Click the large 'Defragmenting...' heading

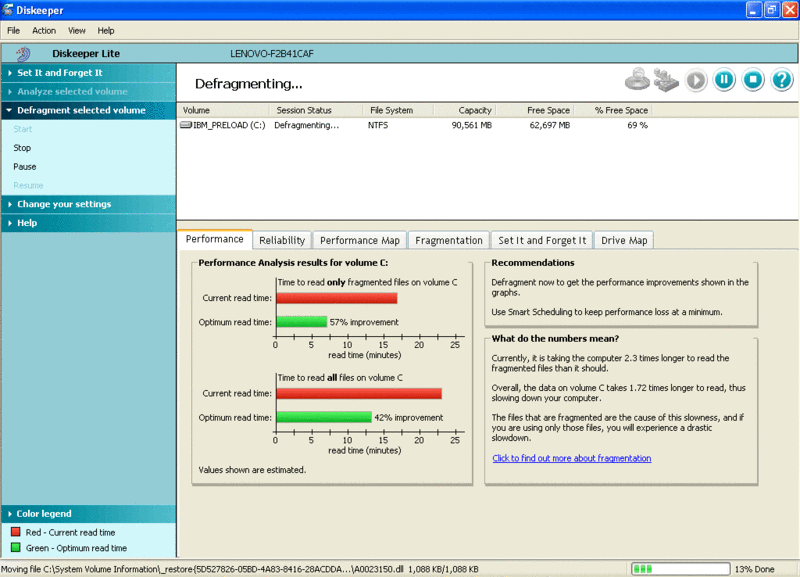click(x=248, y=84)
